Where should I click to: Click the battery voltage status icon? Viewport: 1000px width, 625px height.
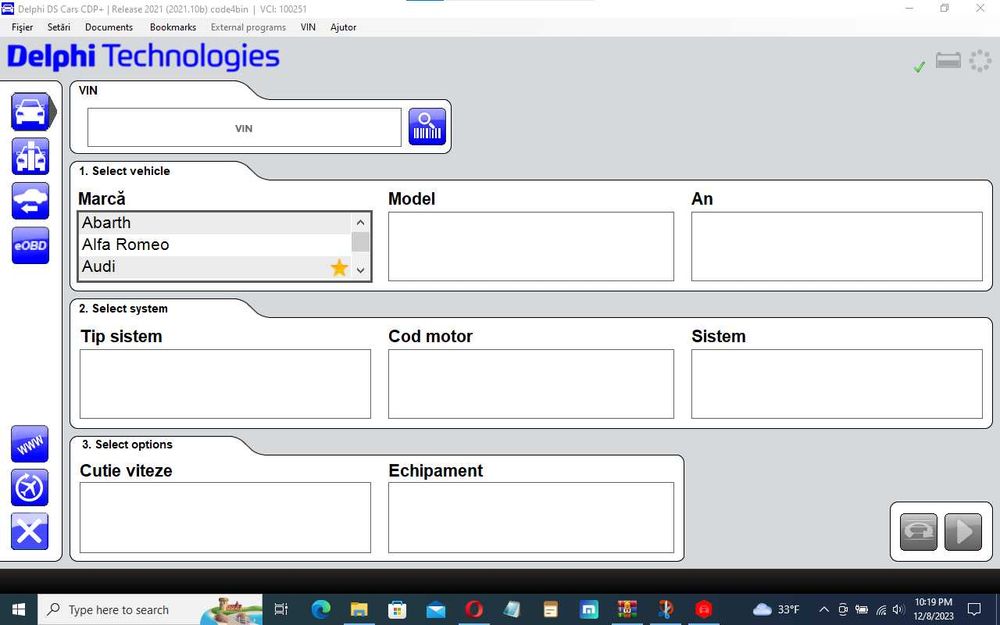pos(948,61)
